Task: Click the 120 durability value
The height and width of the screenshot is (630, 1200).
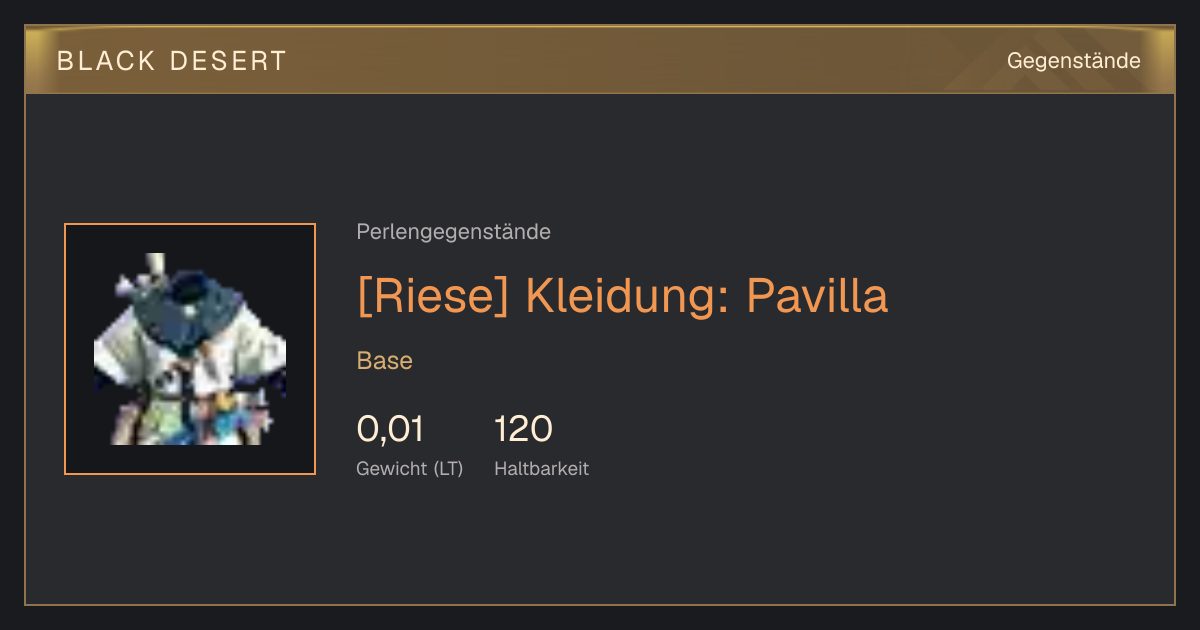Action: 523,429
